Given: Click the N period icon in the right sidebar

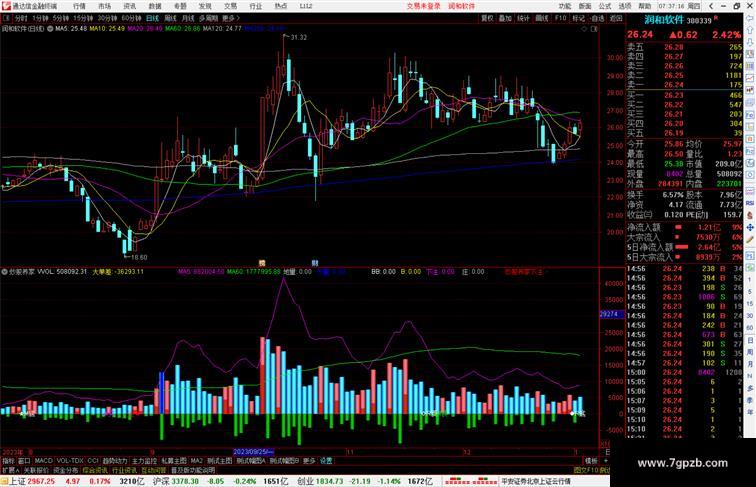Looking at the screenshot, I should pyautogui.click(x=750, y=376).
